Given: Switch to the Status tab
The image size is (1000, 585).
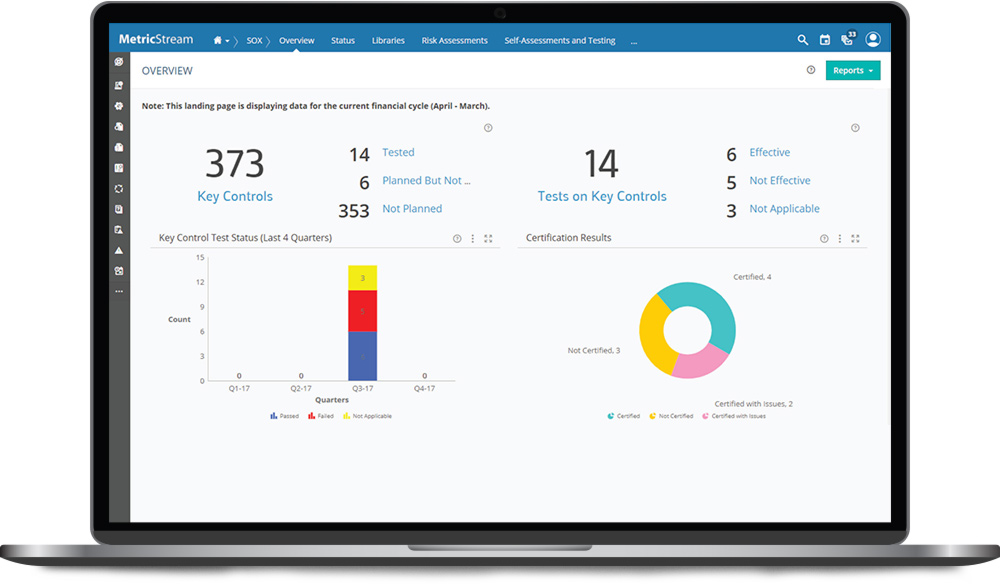Looking at the screenshot, I should tap(343, 40).
